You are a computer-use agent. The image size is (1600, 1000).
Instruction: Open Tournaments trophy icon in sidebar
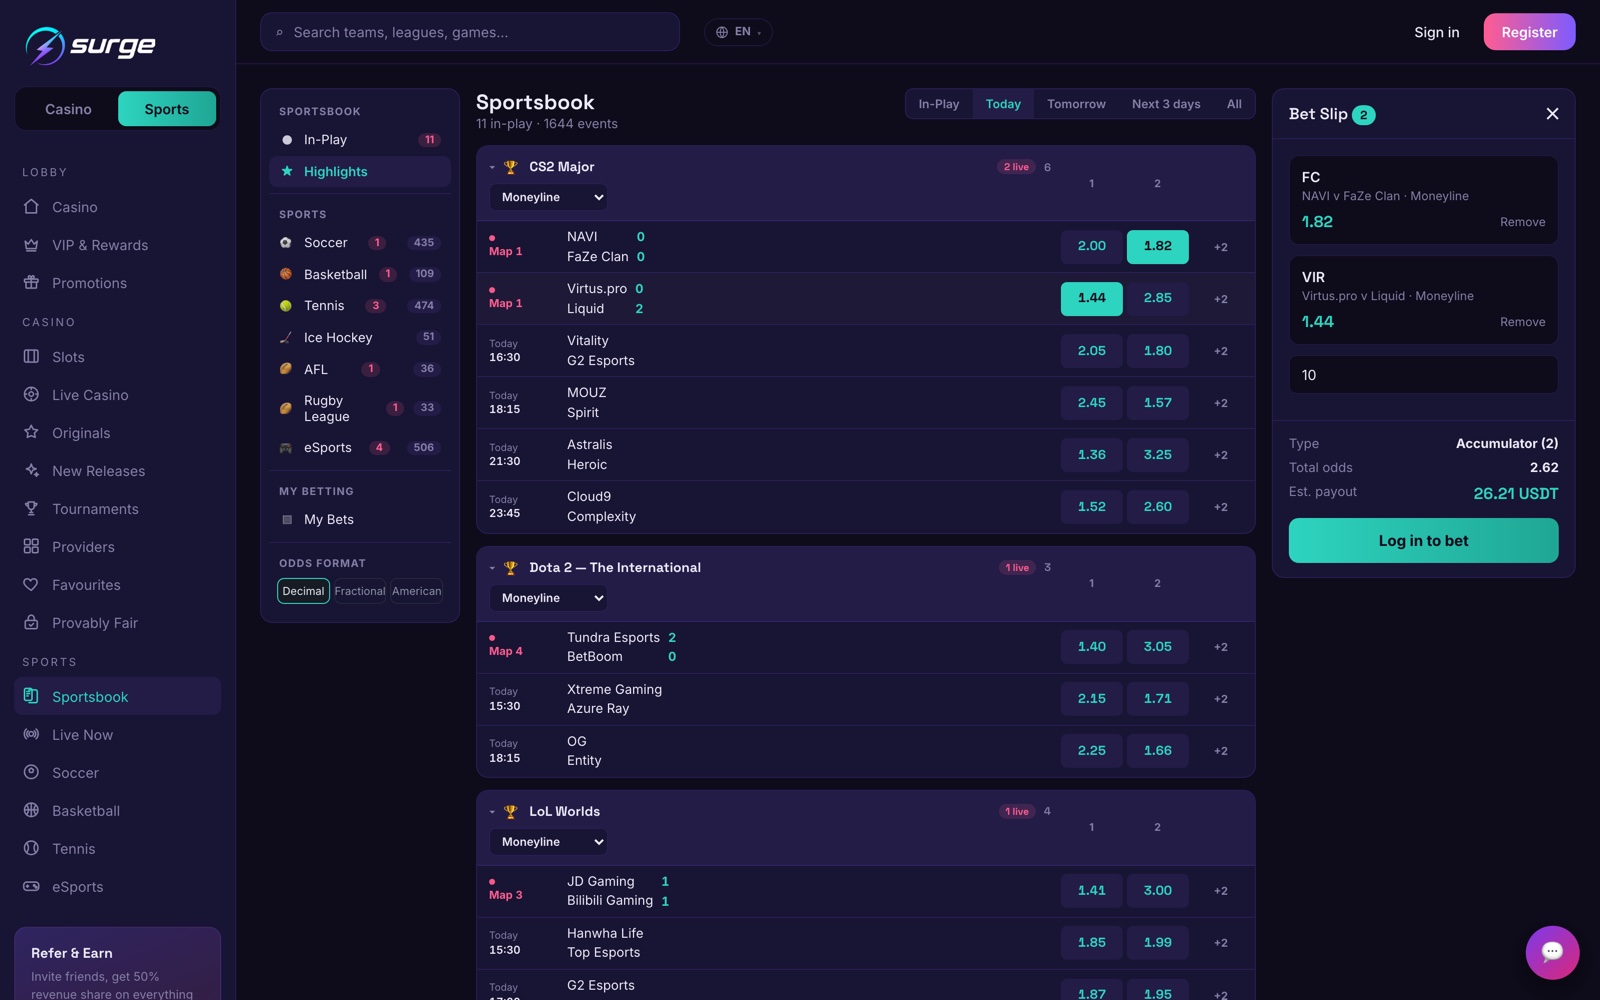tap(31, 509)
